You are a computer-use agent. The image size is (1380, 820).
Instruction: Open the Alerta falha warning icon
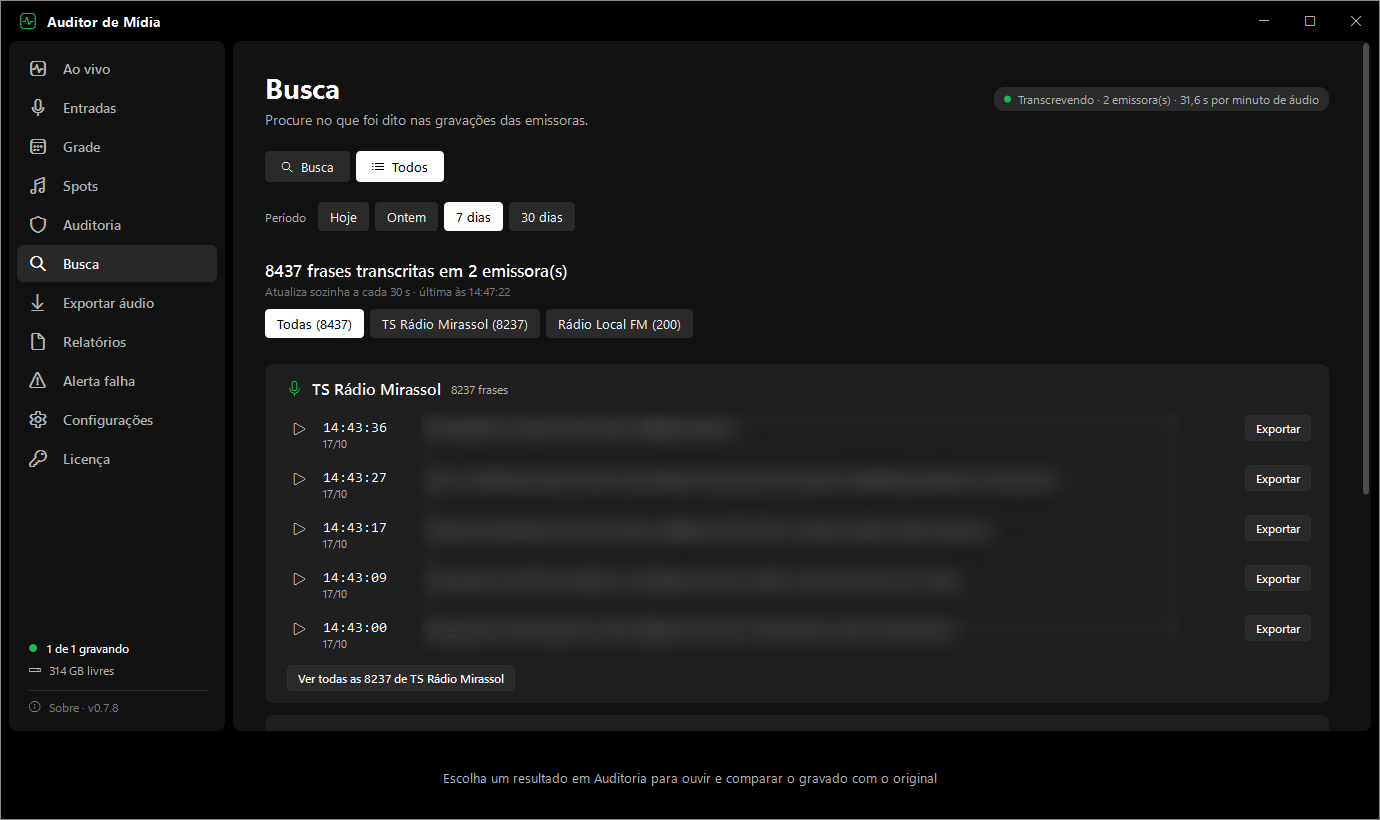(x=38, y=381)
